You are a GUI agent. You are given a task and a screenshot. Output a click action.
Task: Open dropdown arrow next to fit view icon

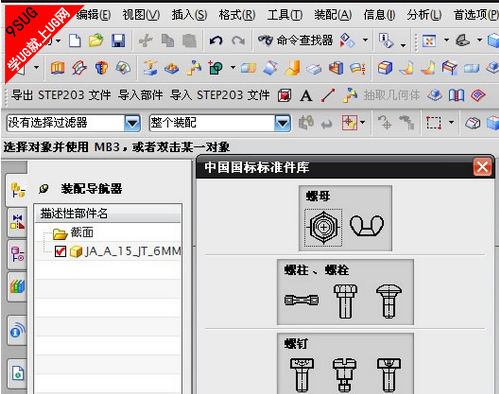coord(446,40)
